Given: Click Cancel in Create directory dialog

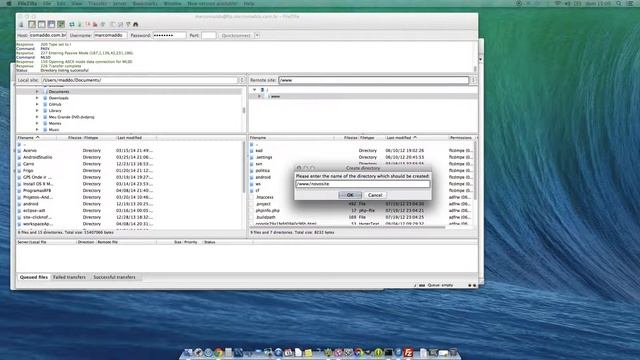Looking at the screenshot, I should pyautogui.click(x=375, y=195).
